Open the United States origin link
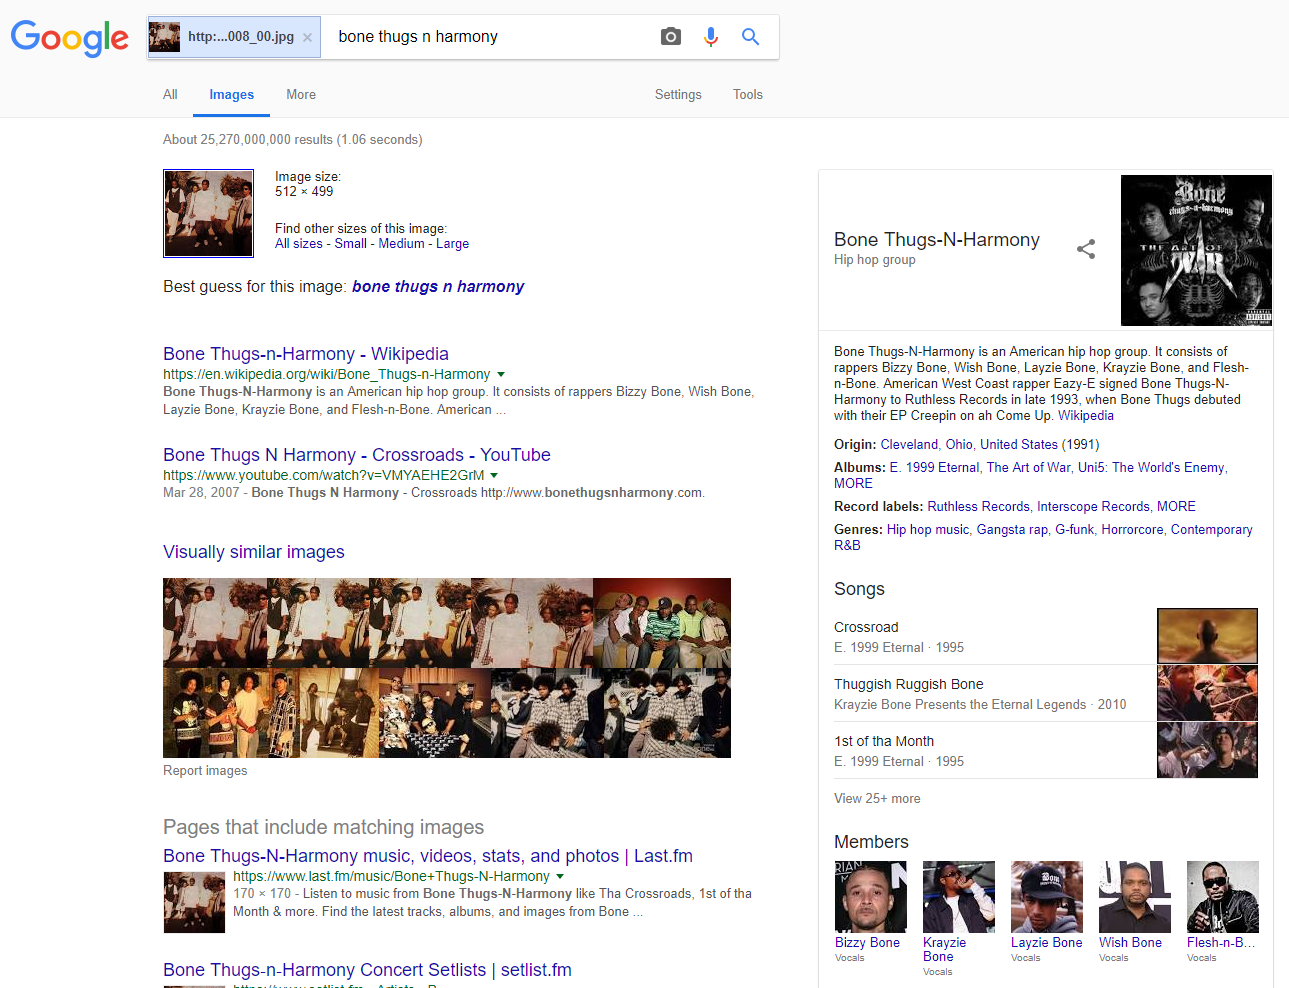Viewport: 1289px width, 988px height. 1019,445
